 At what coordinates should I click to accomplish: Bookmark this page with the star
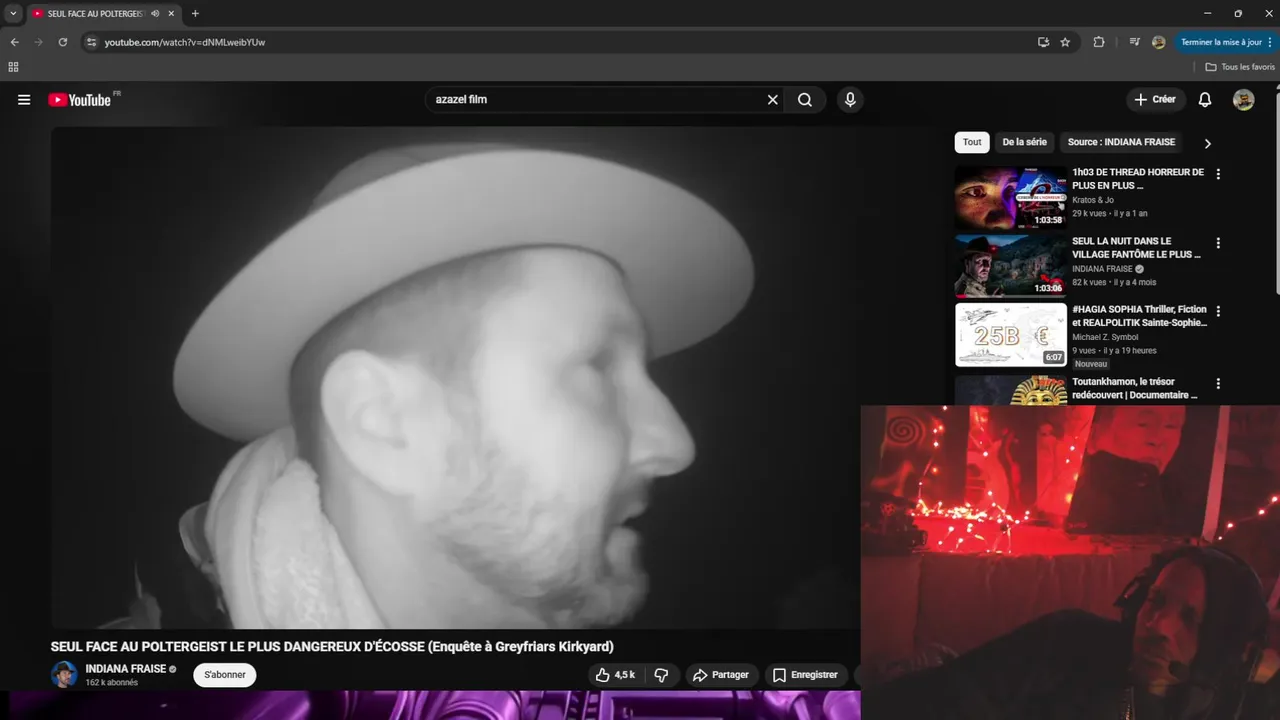pyautogui.click(x=1065, y=42)
